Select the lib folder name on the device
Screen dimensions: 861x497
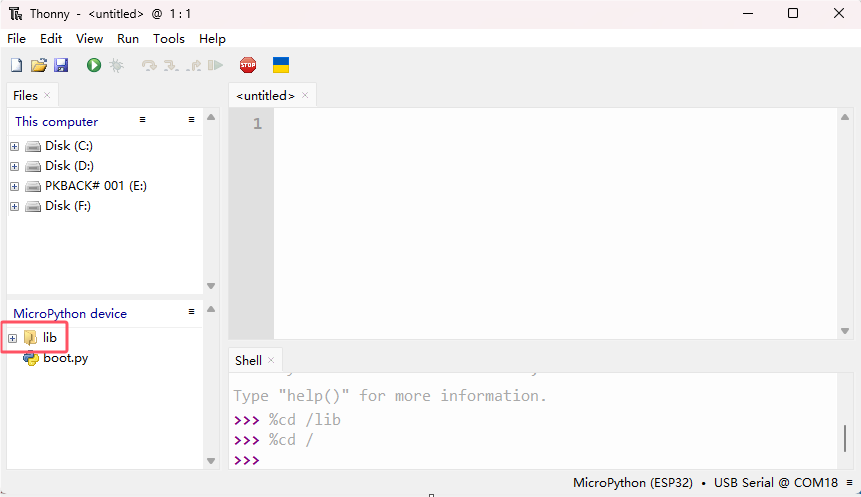point(50,338)
